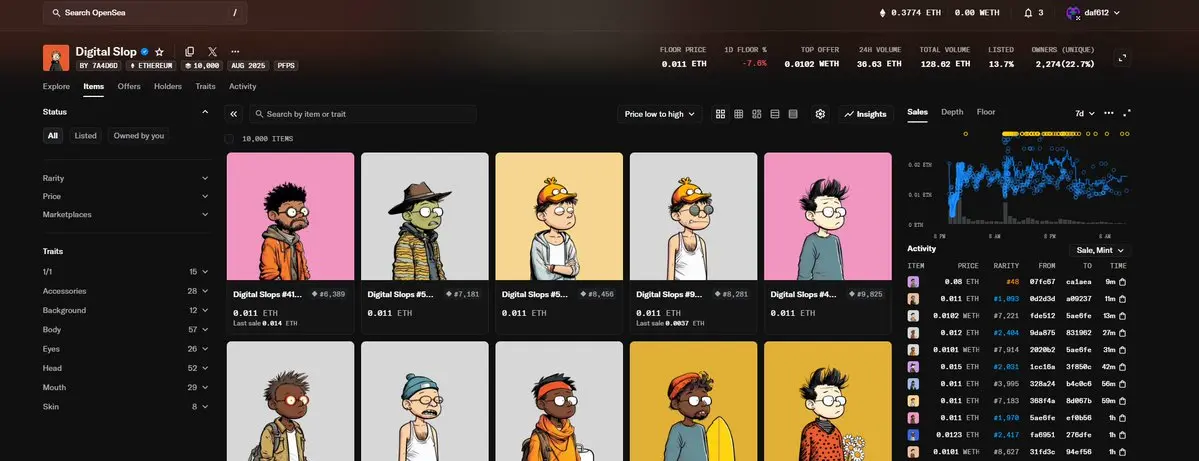Open the NFT card ranked #9,825

click(x=827, y=242)
